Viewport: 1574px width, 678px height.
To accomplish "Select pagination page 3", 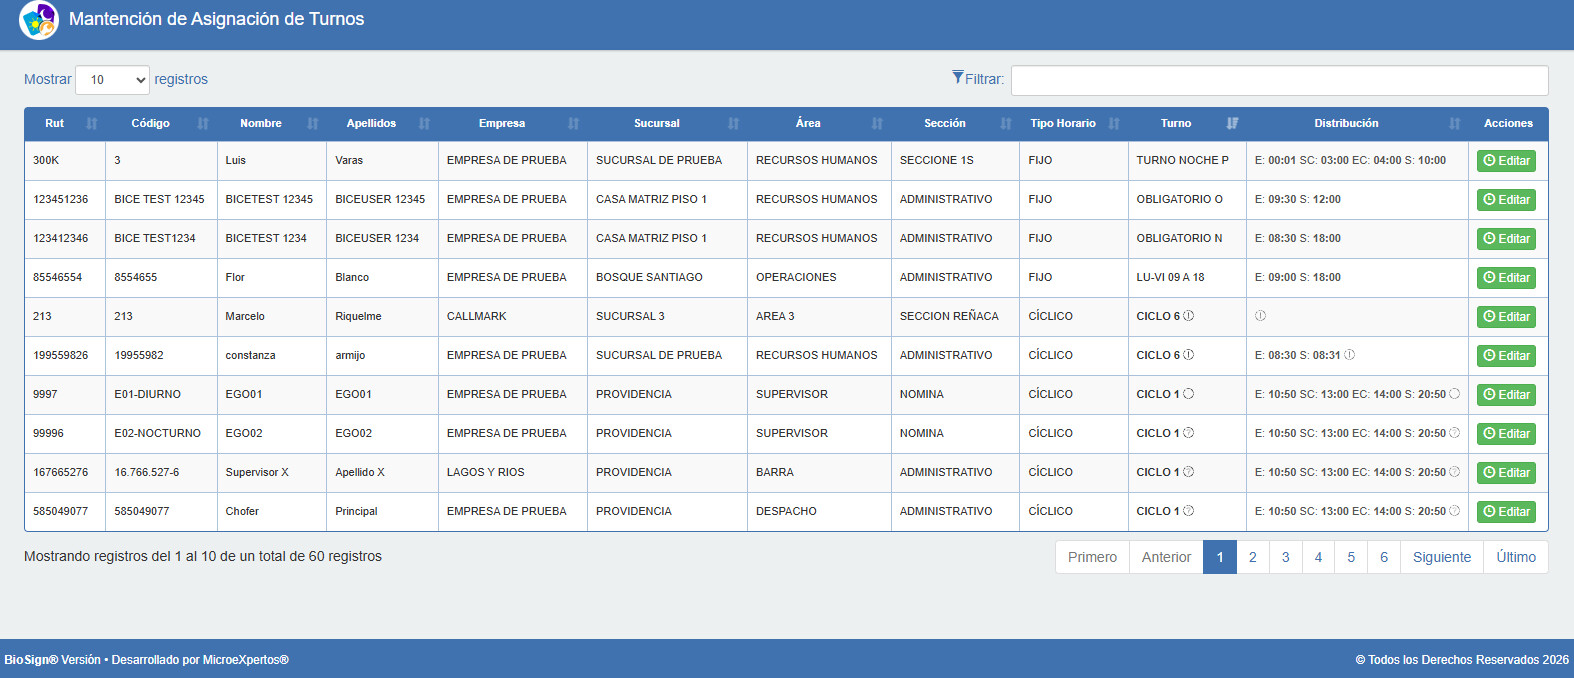I will [1286, 557].
